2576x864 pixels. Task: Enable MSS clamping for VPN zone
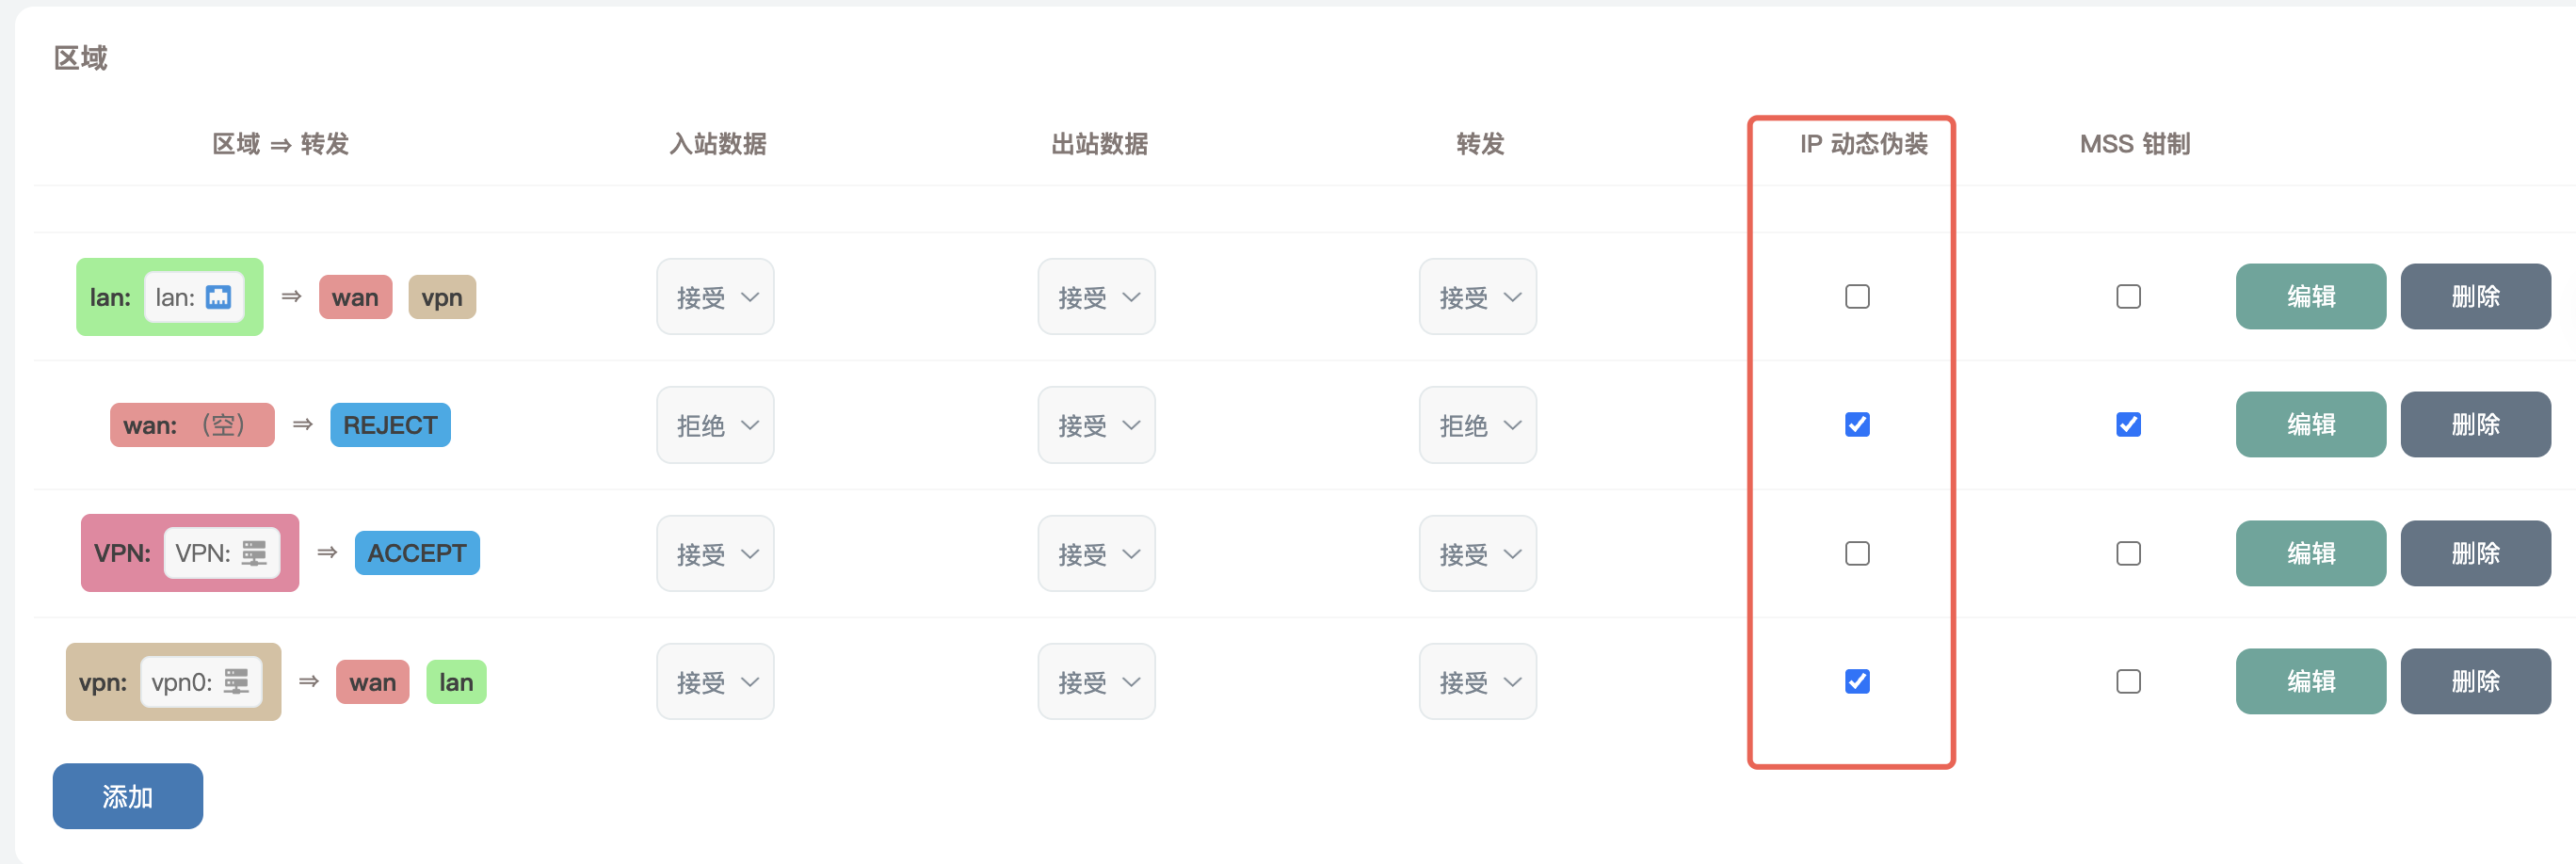(x=2128, y=553)
